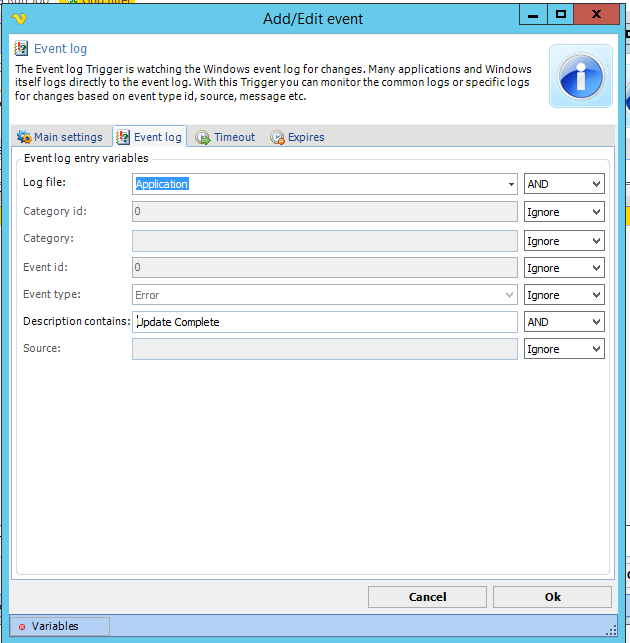Confirm with the Ok button
The width and height of the screenshot is (630, 643).
click(x=552, y=596)
